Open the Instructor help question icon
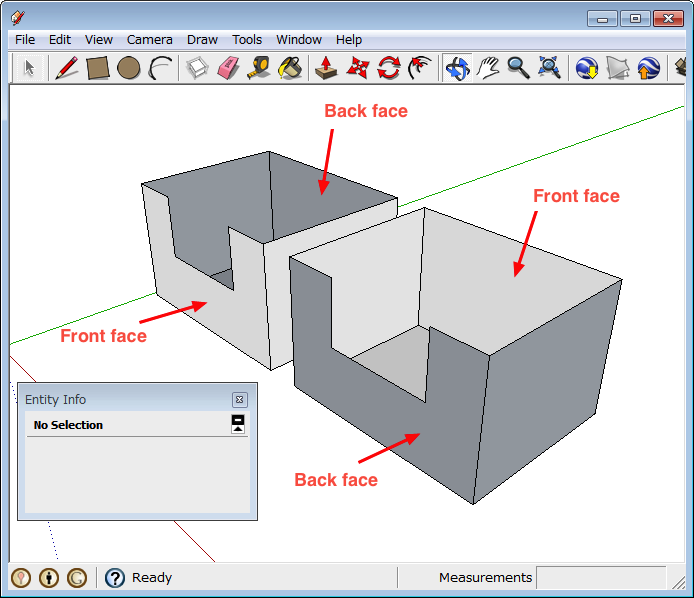The height and width of the screenshot is (598, 694). [115, 578]
